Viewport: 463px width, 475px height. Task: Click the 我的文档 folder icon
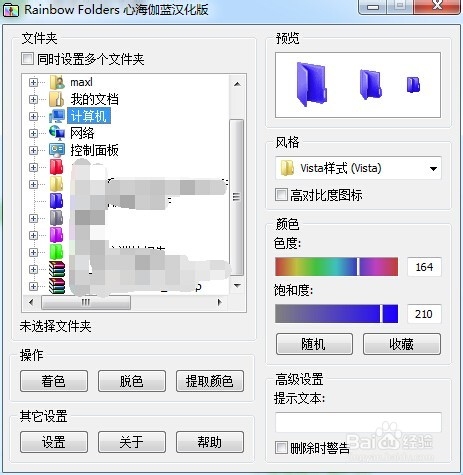(57, 99)
